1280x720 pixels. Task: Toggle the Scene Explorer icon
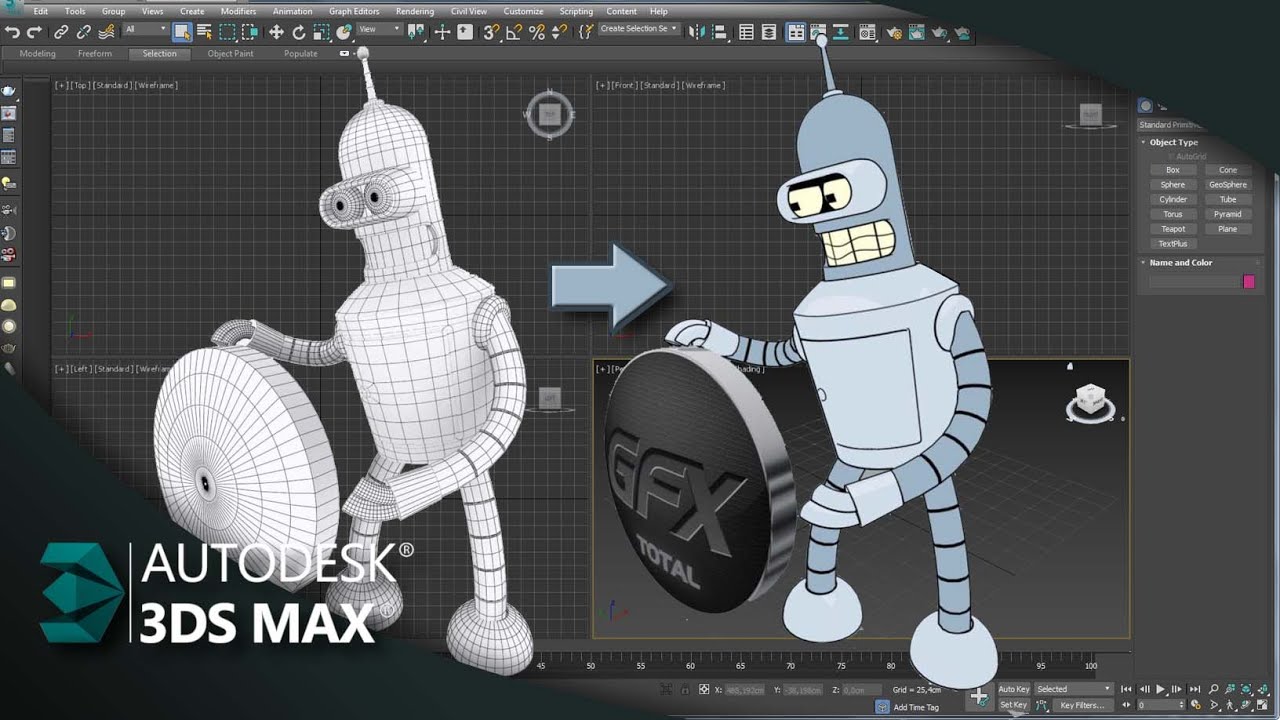[746, 32]
